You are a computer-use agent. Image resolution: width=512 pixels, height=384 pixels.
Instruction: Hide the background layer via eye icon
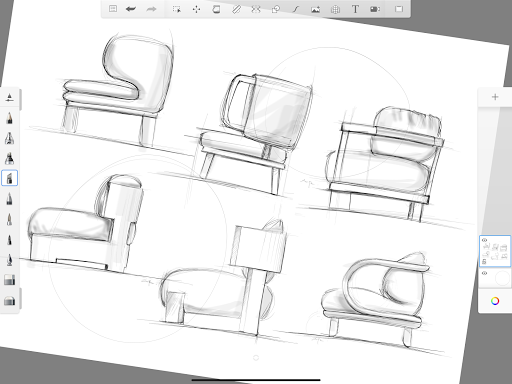[485, 273]
